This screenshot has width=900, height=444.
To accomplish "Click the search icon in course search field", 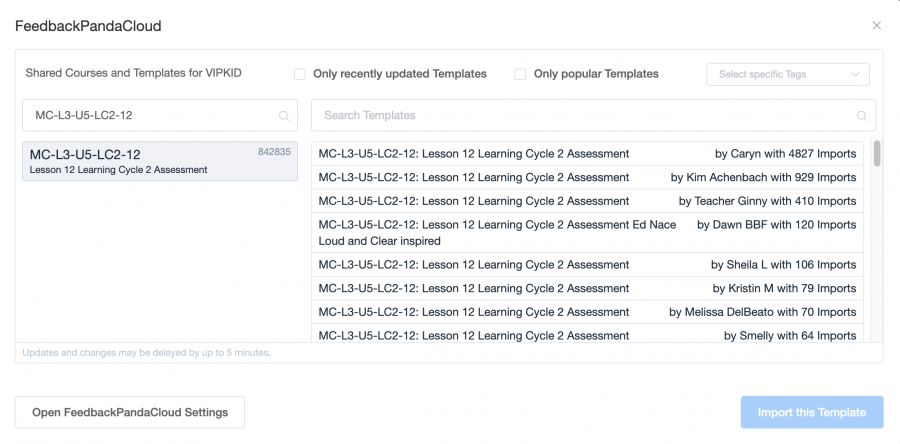I will point(284,115).
